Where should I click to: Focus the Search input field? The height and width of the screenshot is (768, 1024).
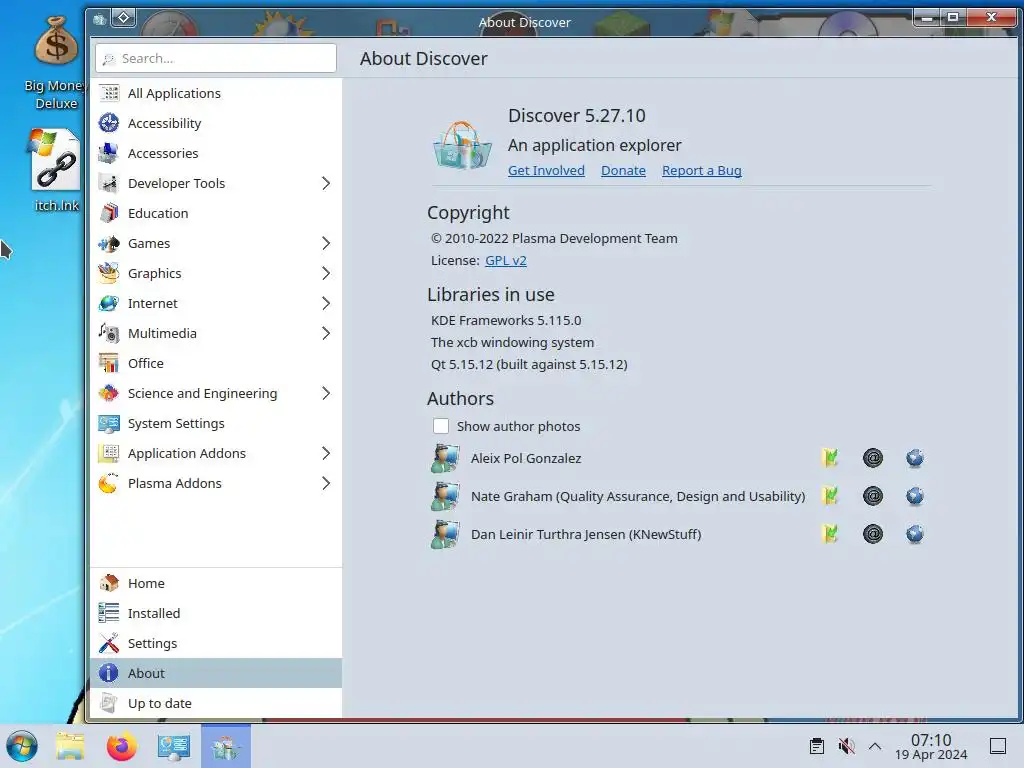216,58
